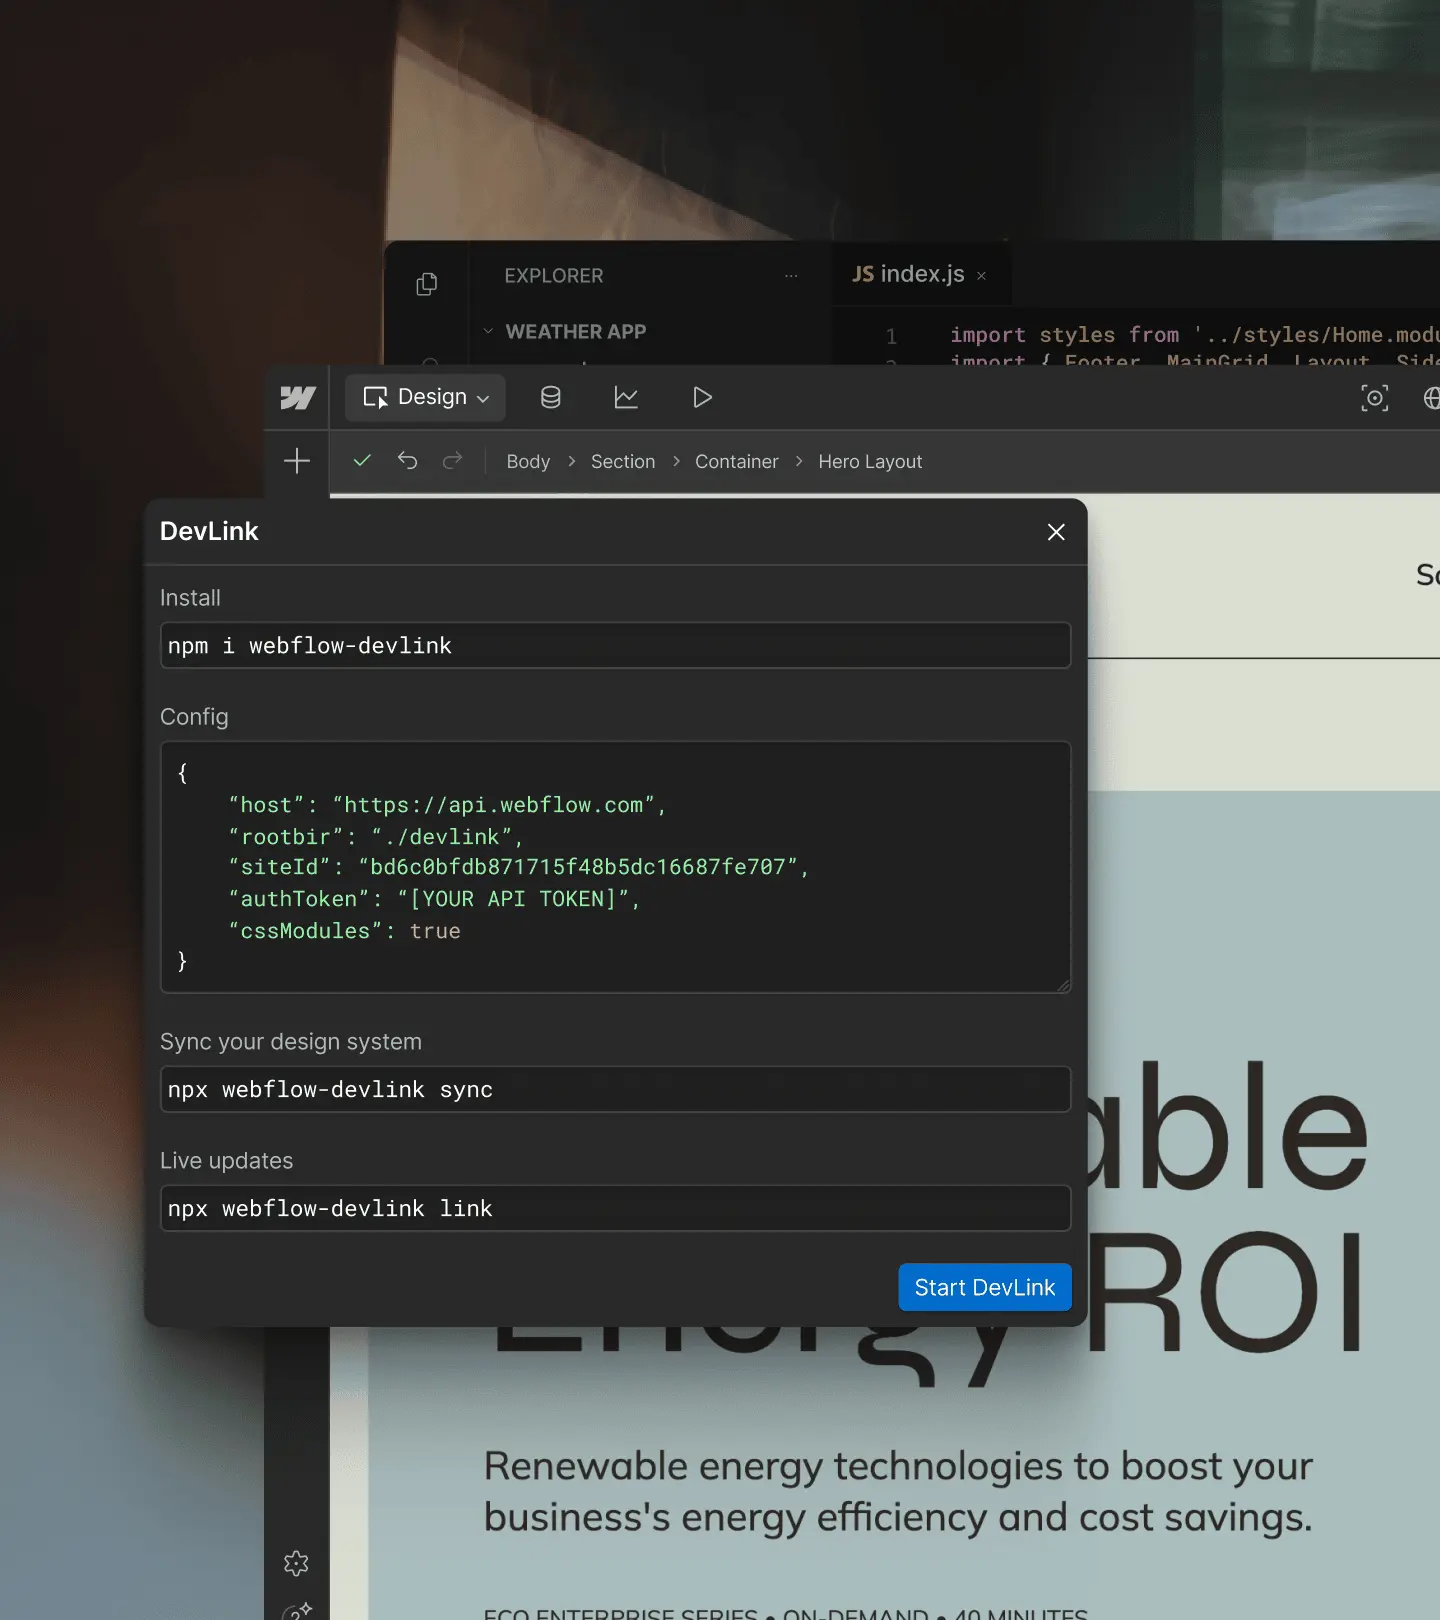1440x1620 pixels.
Task: Click the WEATHER APP folder label
Action: (x=576, y=331)
